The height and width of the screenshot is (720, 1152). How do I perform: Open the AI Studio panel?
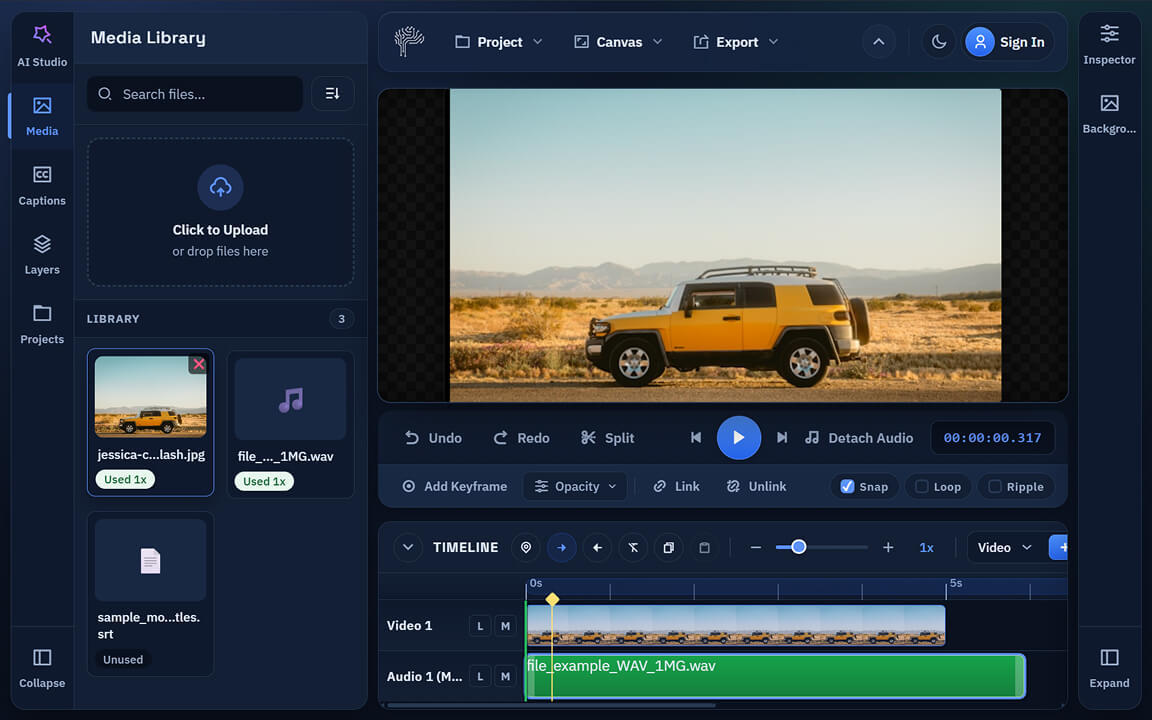coord(42,46)
